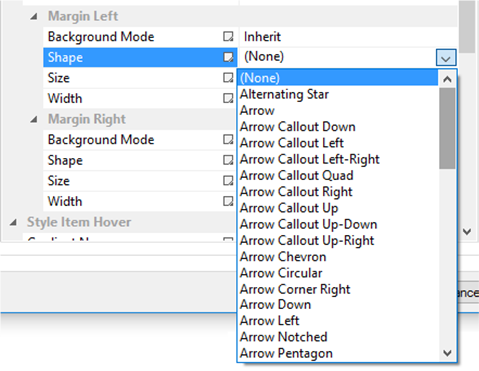The height and width of the screenshot is (371, 479).
Task: Collapse the Margin Right group
Action: click(34, 119)
